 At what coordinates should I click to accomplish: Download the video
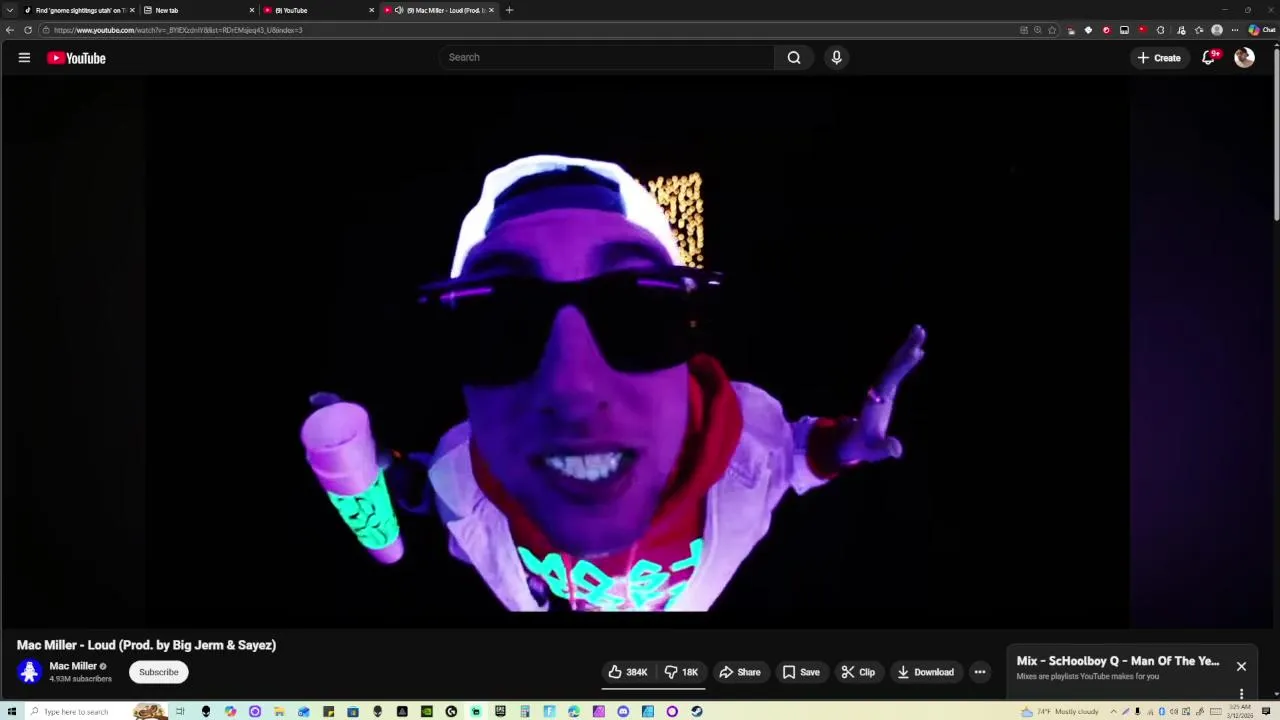tap(925, 672)
